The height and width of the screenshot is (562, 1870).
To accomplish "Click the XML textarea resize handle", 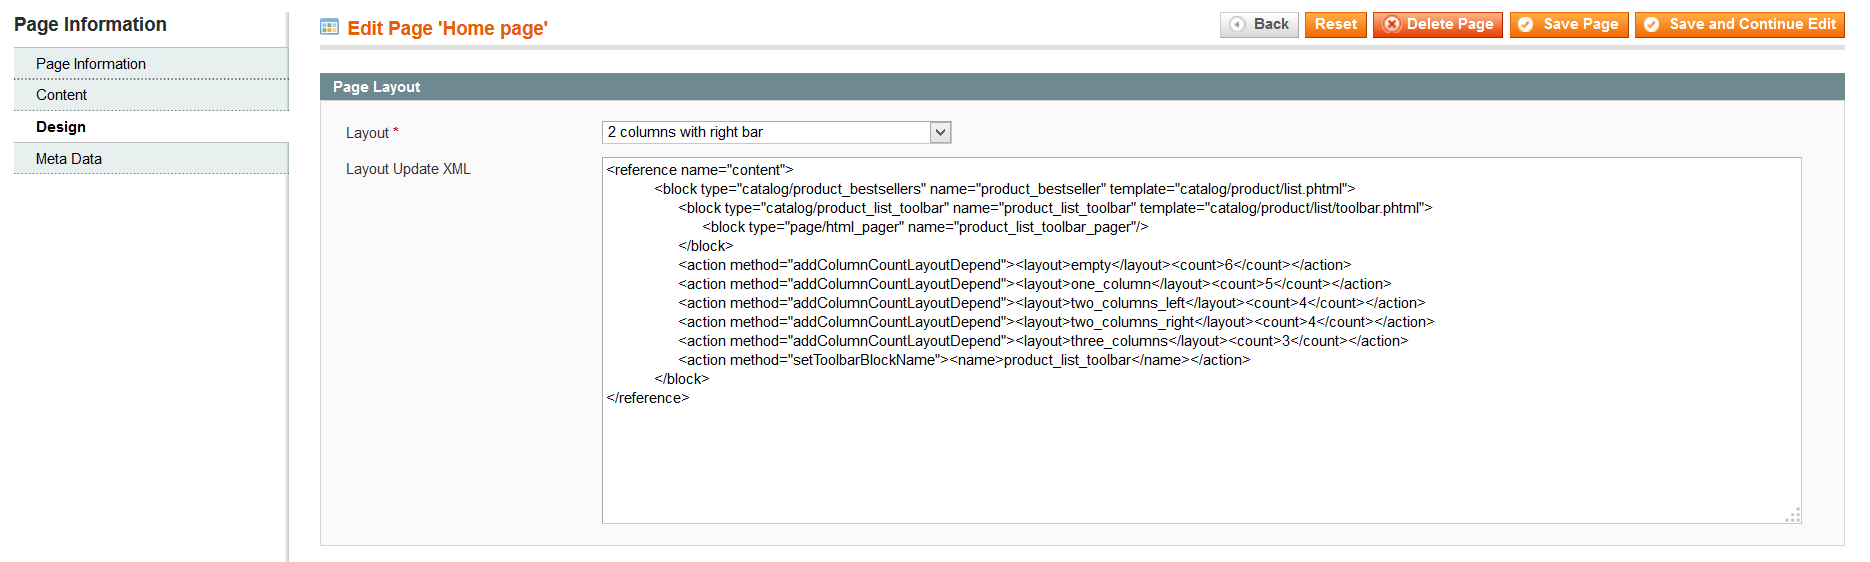I will pos(1793,515).
